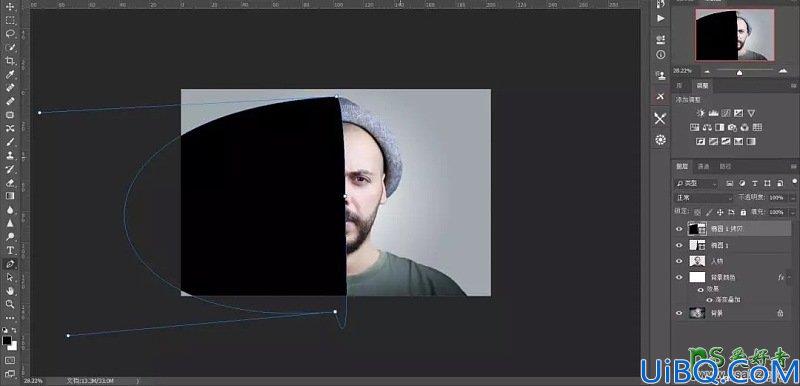The image size is (800, 386).
Task: Select the Rectangular Marquee tool
Action: pyautogui.click(x=10, y=20)
